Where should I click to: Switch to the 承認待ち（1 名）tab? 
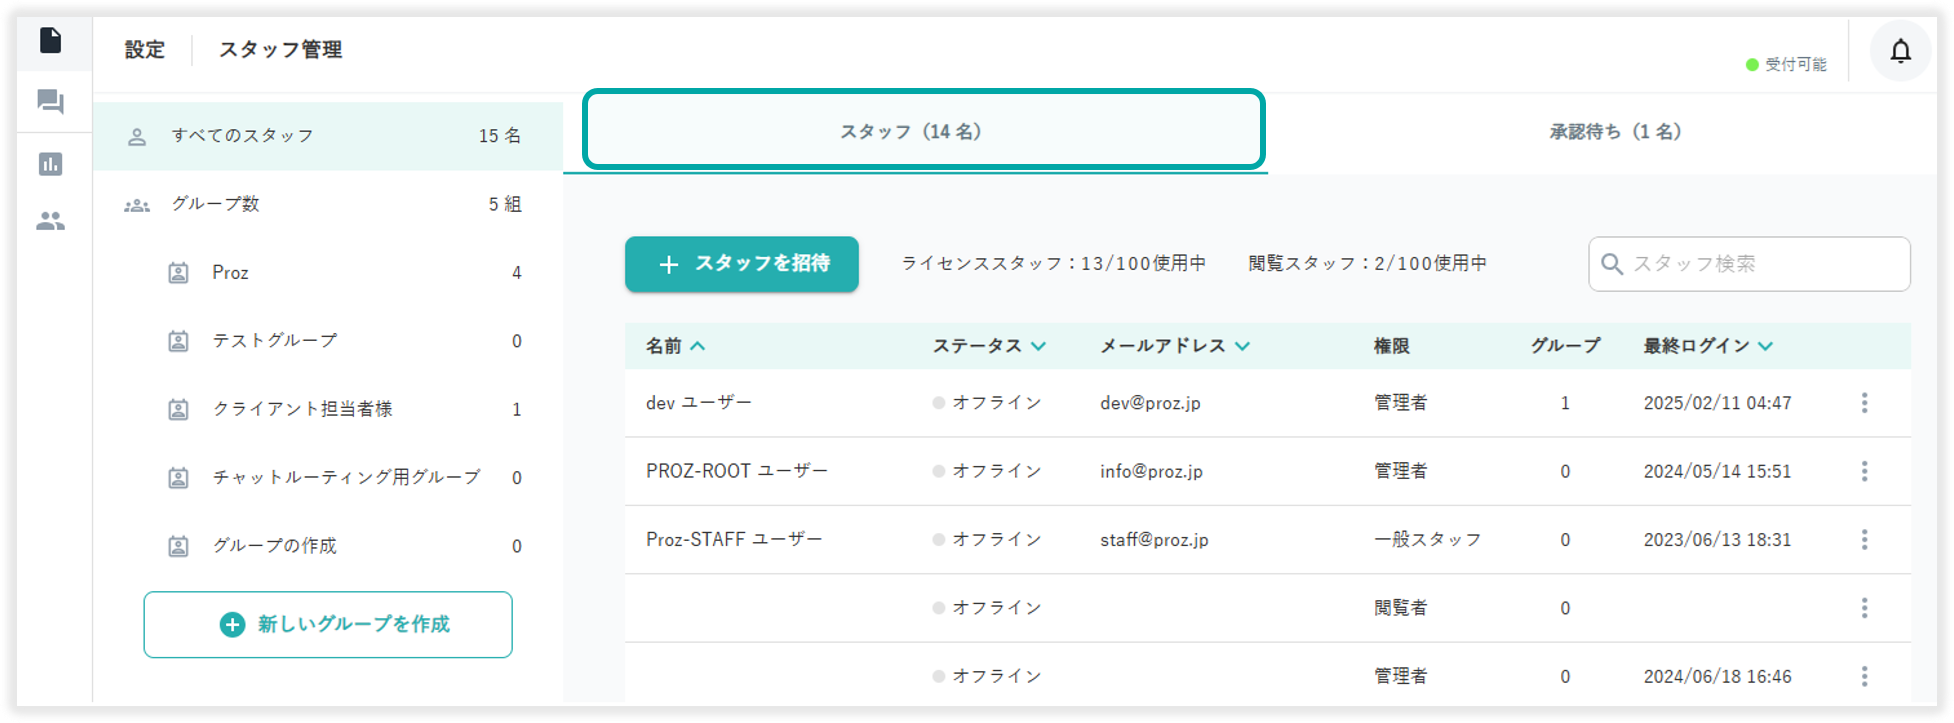(x=1615, y=132)
